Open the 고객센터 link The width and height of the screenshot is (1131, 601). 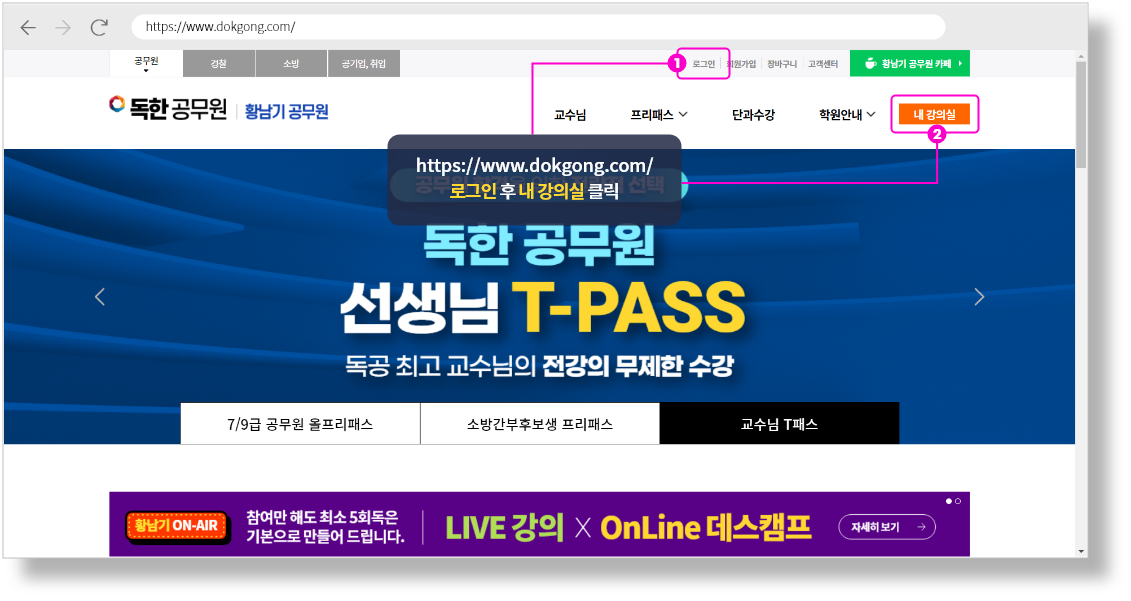(823, 64)
